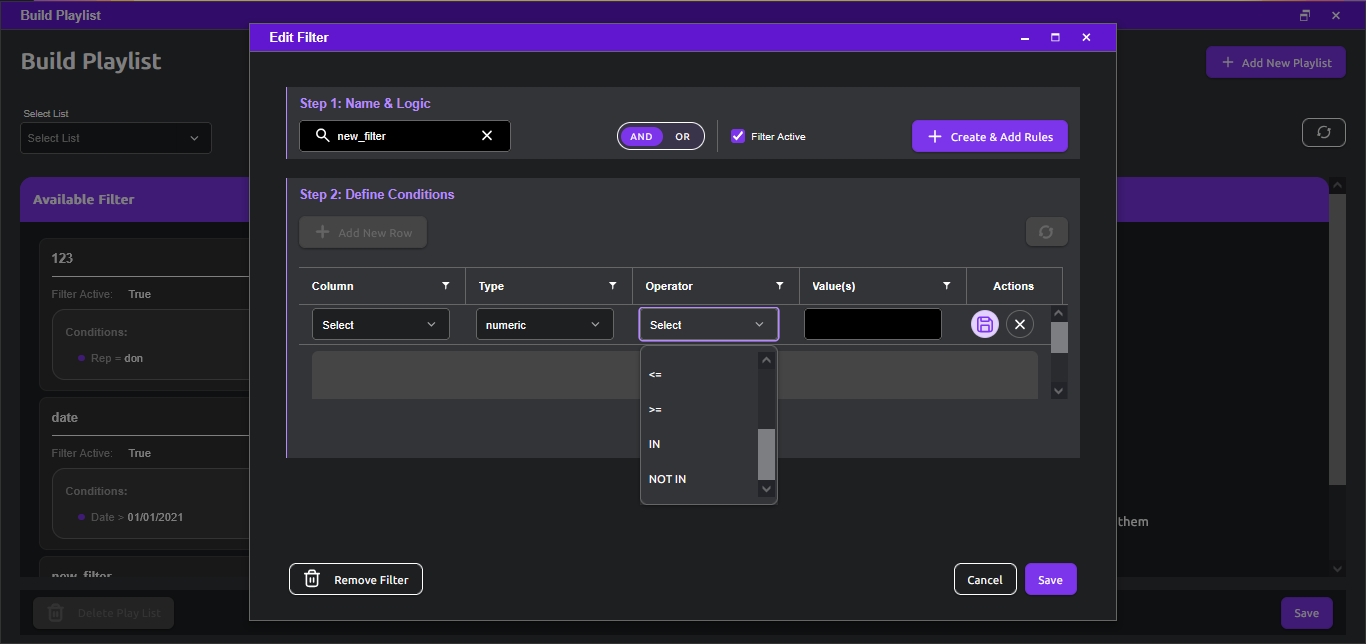Click the operator list down arrow
The height and width of the screenshot is (644, 1366).
(767, 489)
